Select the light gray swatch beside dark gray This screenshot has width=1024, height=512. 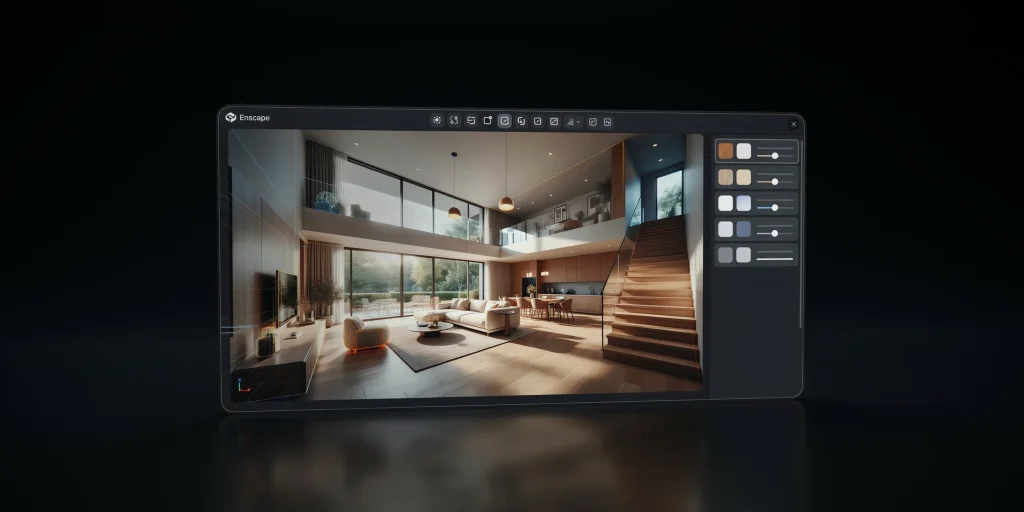(744, 255)
